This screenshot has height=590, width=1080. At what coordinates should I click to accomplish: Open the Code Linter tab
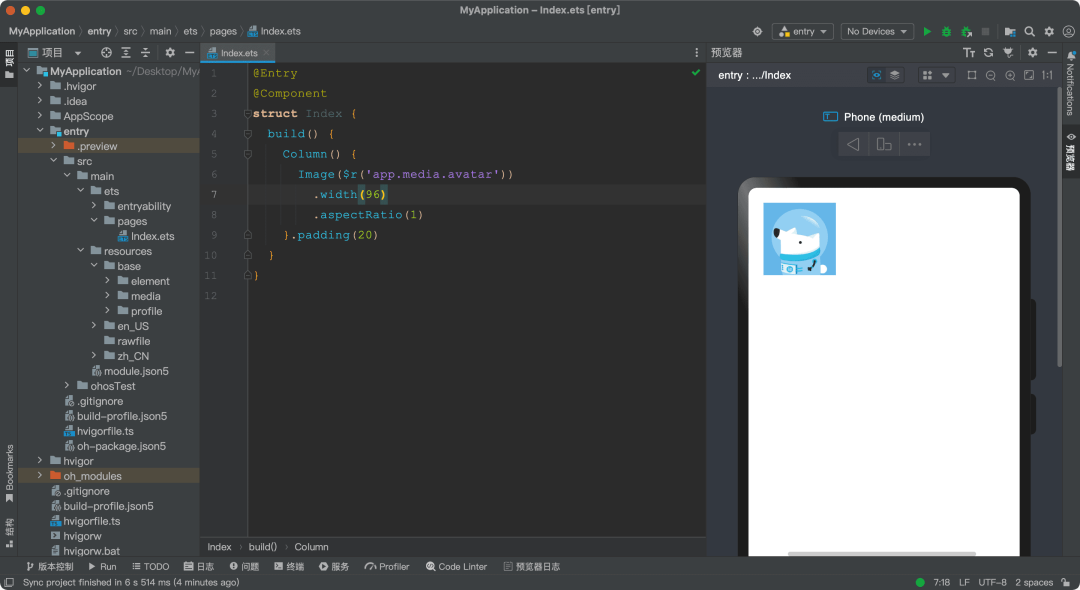(456, 567)
